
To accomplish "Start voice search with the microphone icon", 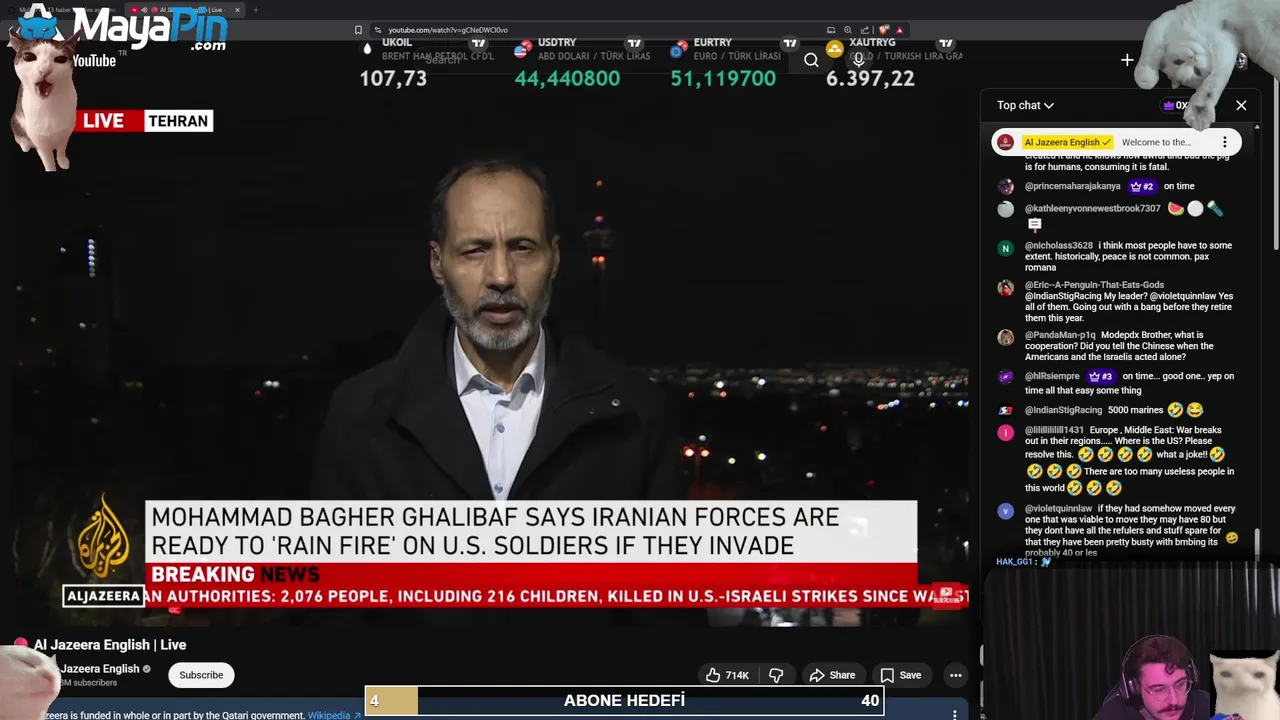I will [x=858, y=60].
